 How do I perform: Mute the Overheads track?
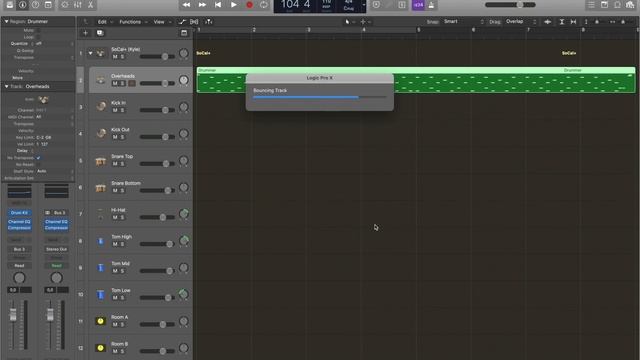tap(115, 83)
